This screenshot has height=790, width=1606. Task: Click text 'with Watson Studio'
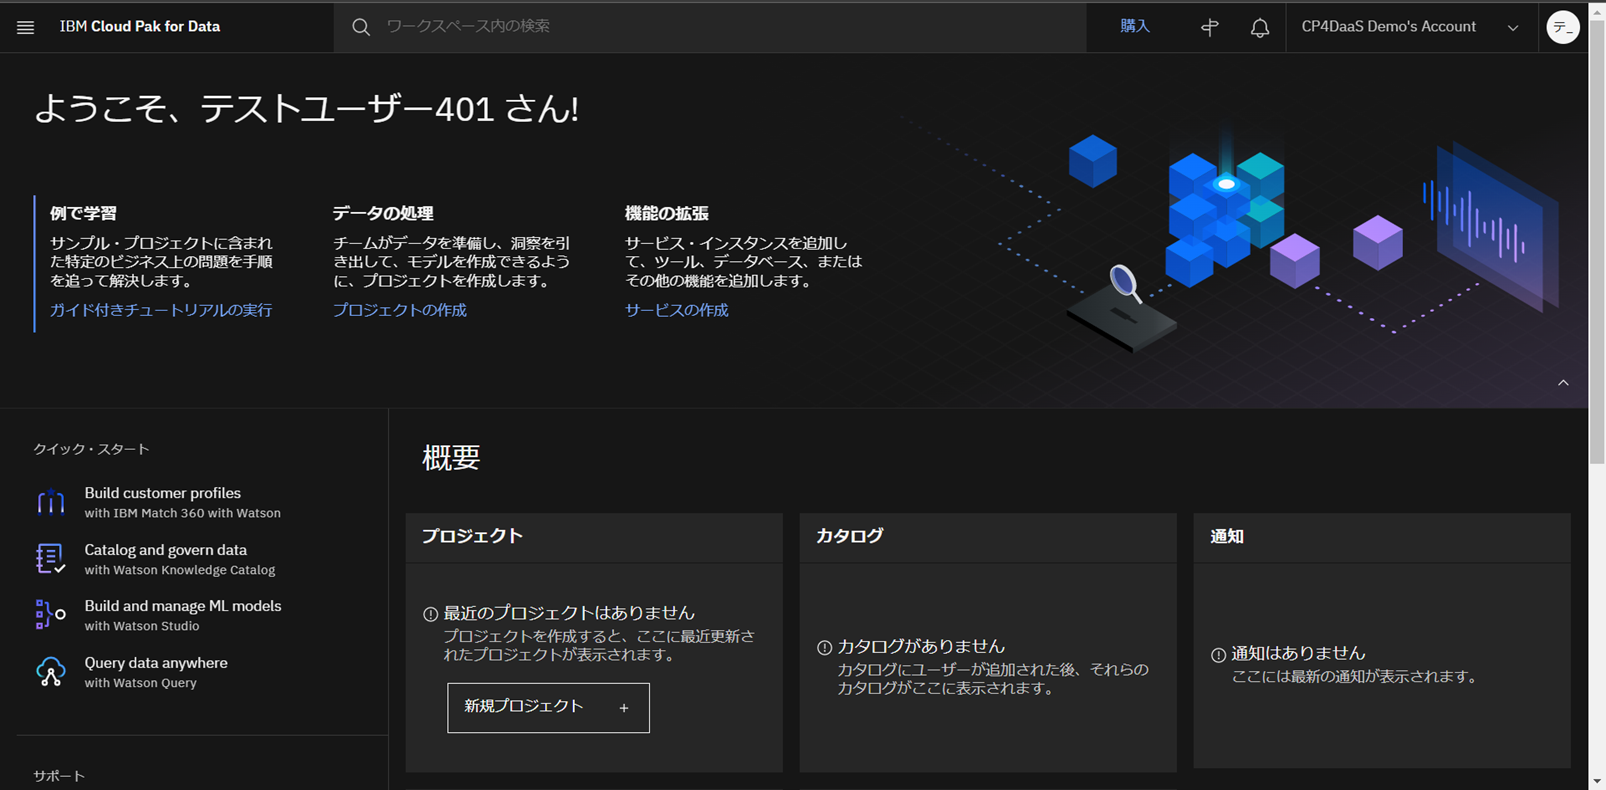[142, 626]
